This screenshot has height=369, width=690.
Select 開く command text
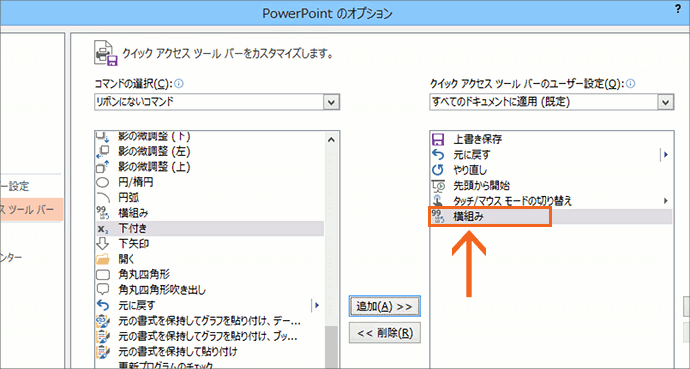(126, 259)
